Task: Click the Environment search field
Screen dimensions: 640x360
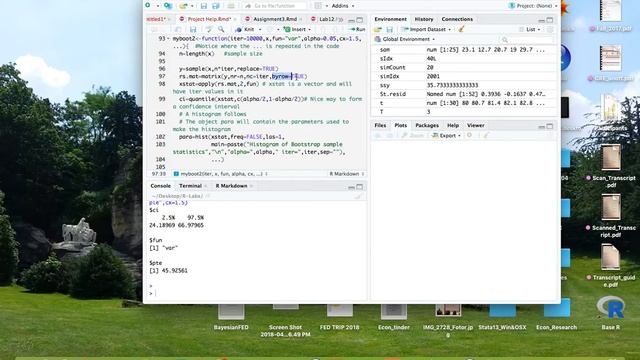Action: (x=527, y=39)
